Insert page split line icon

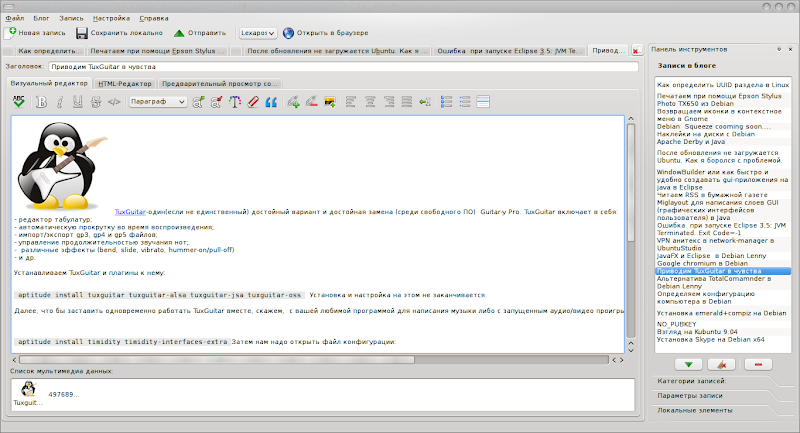click(483, 101)
